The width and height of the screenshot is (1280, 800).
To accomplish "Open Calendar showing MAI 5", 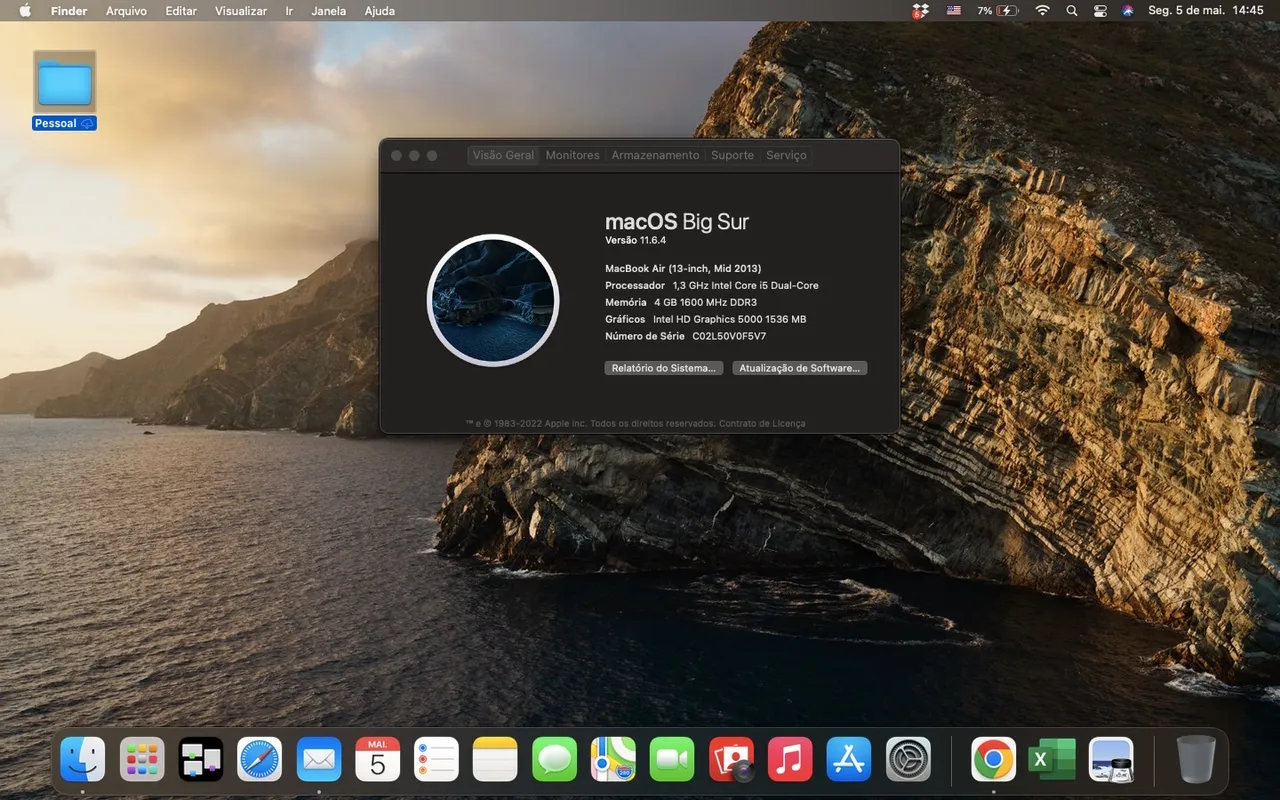I will [378, 759].
